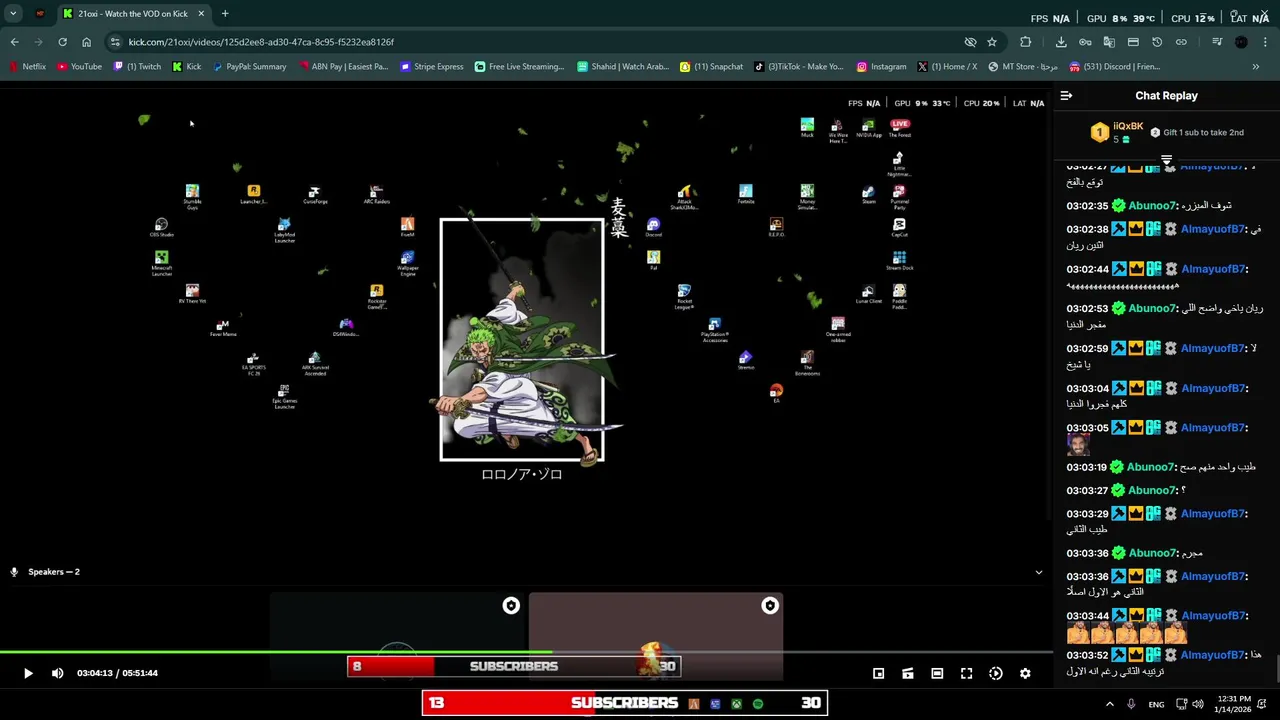
Task: Click the Minecraft Launcher icon in the stream
Action: coord(161,264)
